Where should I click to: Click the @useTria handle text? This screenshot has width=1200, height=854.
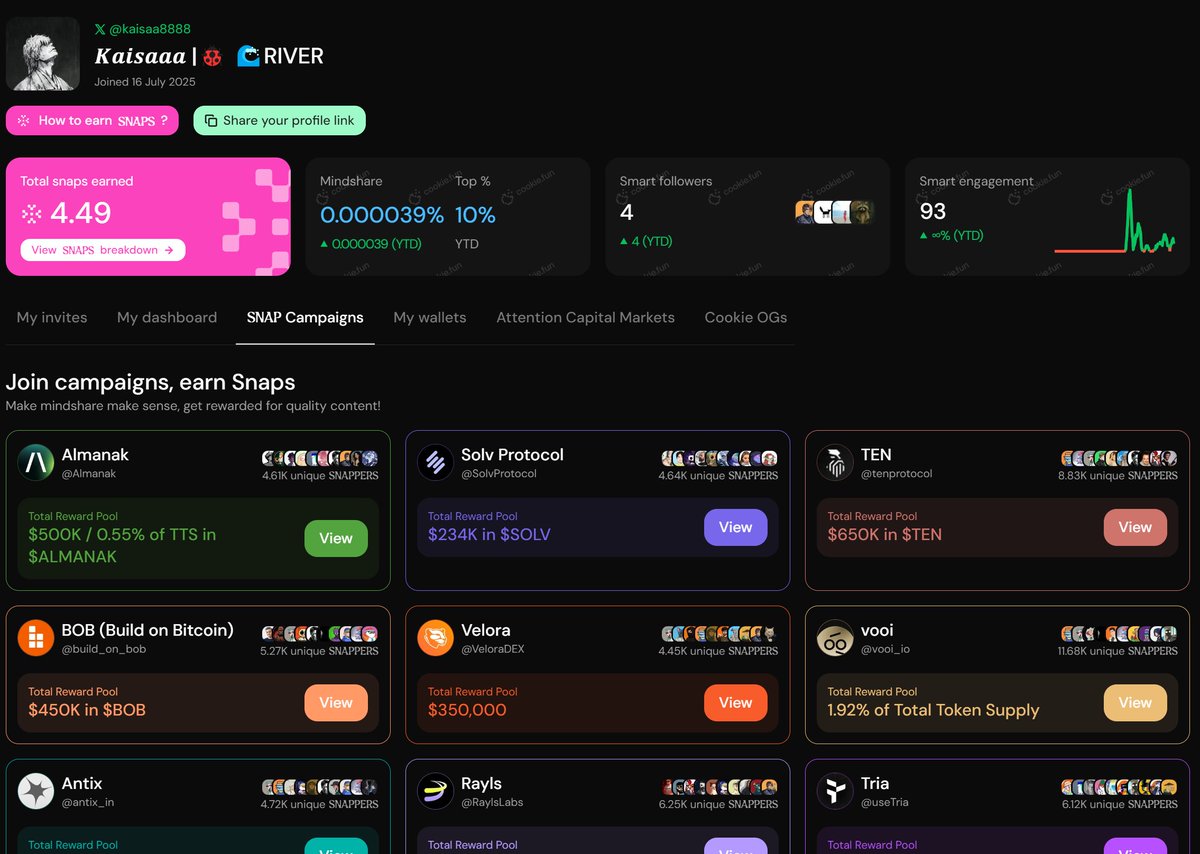click(x=887, y=803)
